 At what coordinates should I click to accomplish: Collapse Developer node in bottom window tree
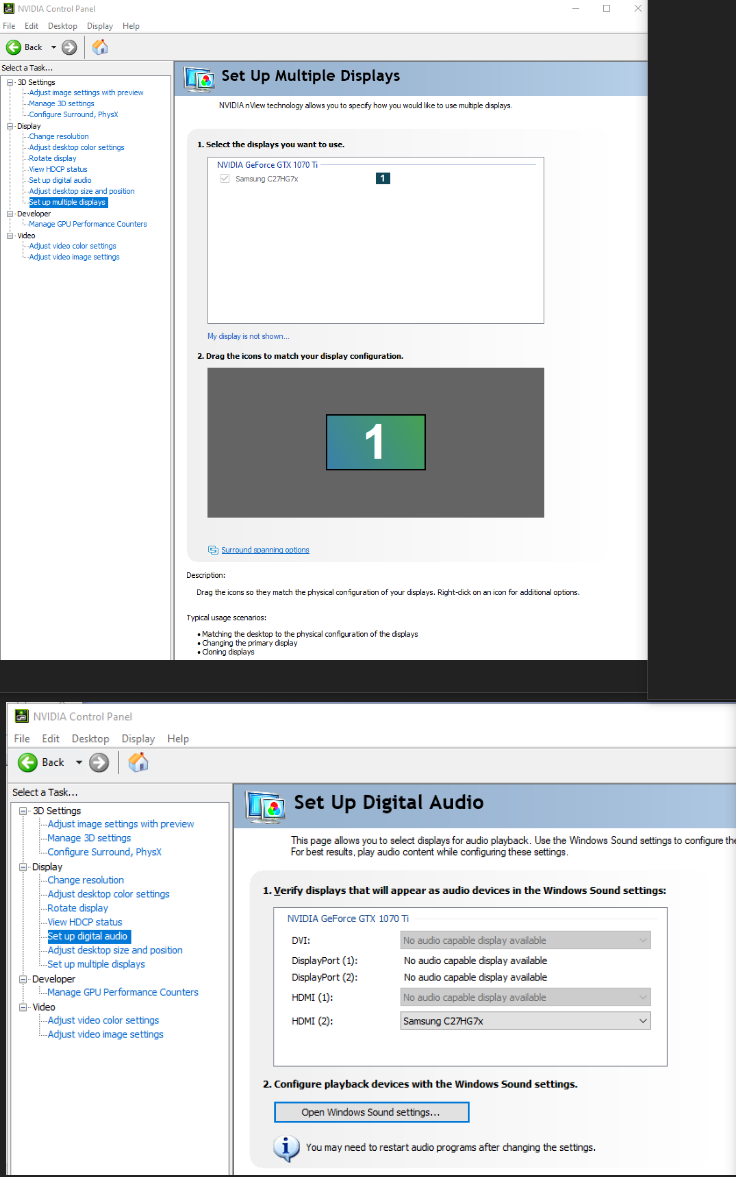pyautogui.click(x=24, y=979)
